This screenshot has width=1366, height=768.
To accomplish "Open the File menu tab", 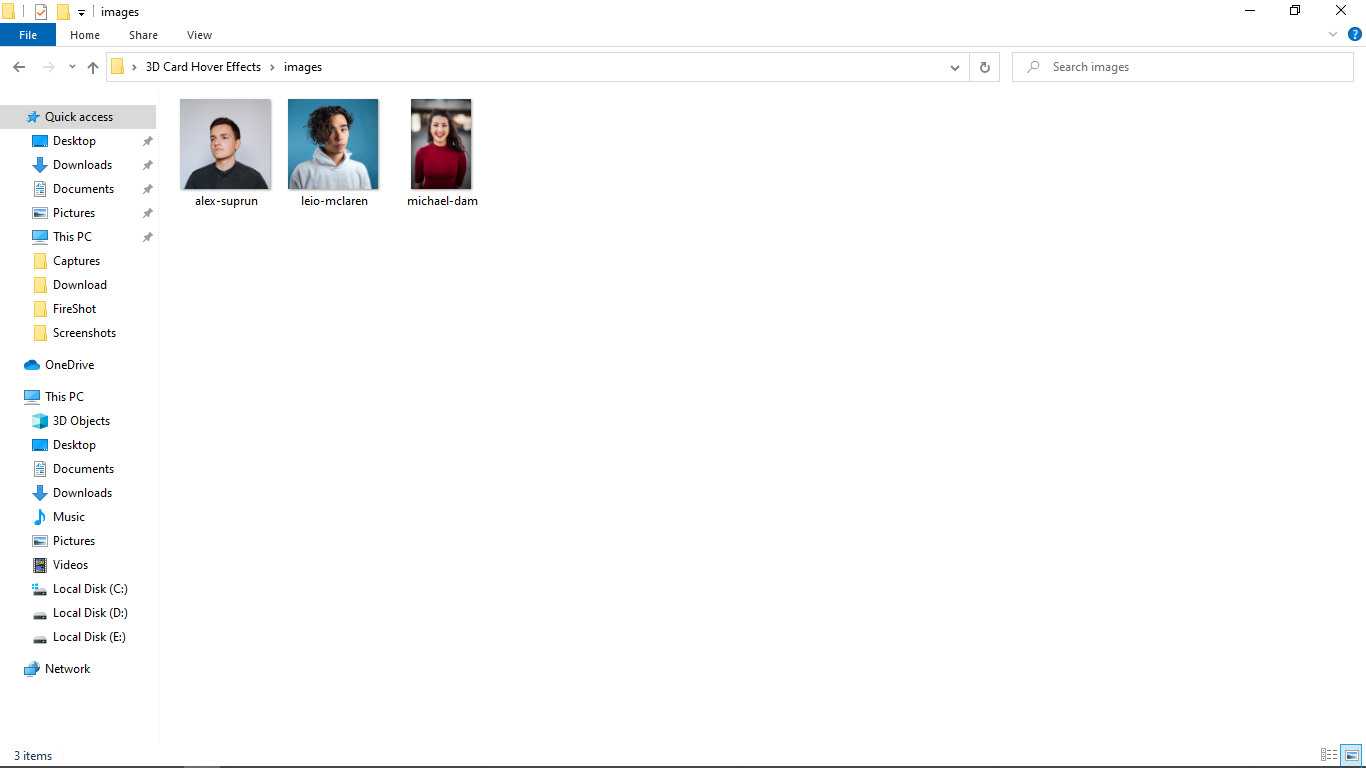I will coord(28,35).
